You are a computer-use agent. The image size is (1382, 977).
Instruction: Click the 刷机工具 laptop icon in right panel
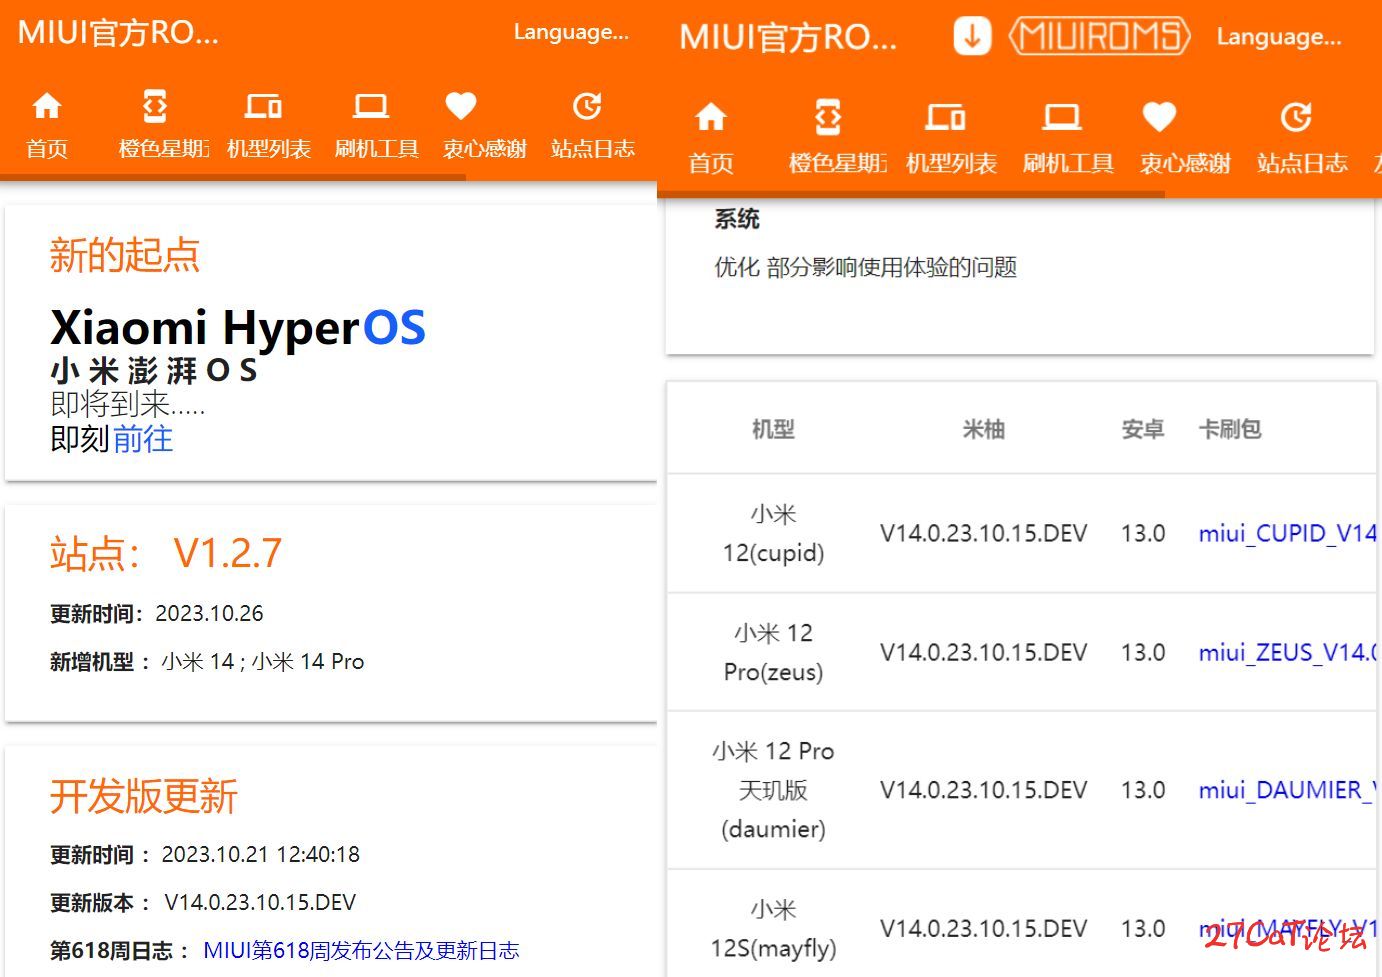click(1062, 118)
